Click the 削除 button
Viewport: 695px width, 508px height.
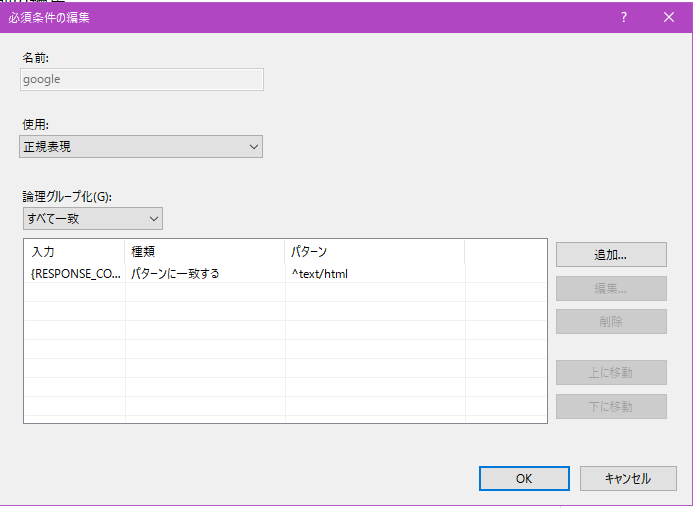pyautogui.click(x=611, y=321)
